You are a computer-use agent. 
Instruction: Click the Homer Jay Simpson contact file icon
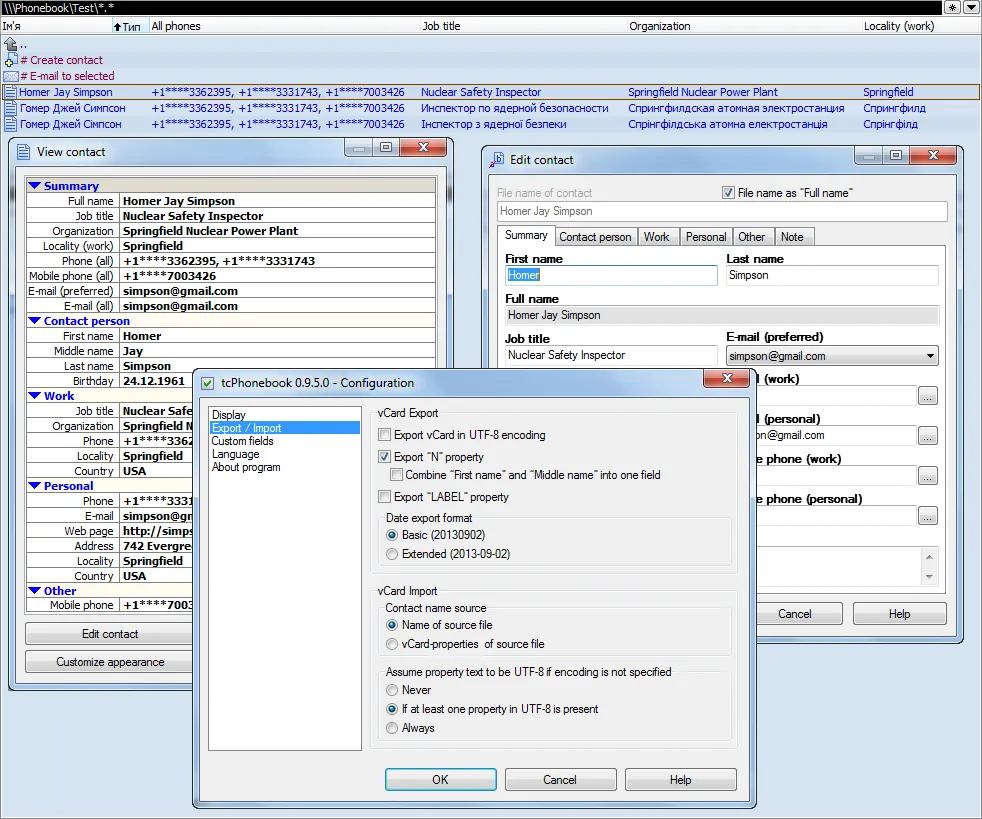coord(10,92)
